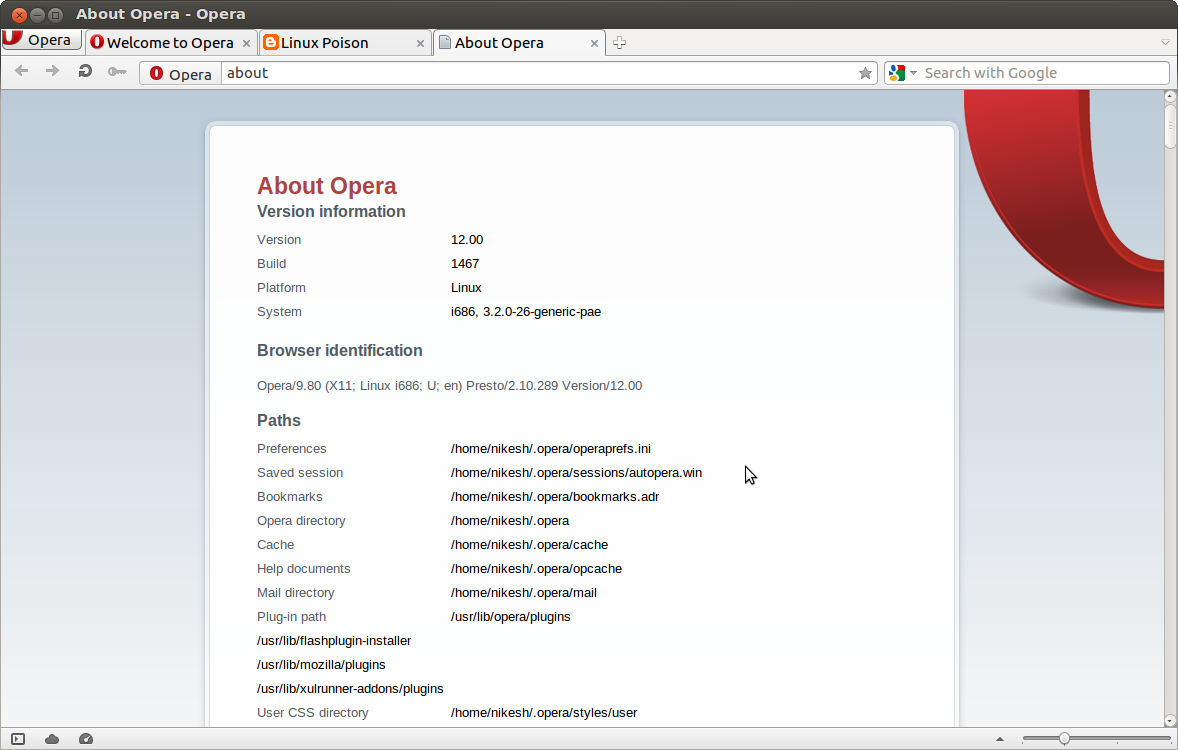1178x750 pixels.
Task: Expand the tab list with the right-edge chevron
Action: pyautogui.click(x=1164, y=42)
